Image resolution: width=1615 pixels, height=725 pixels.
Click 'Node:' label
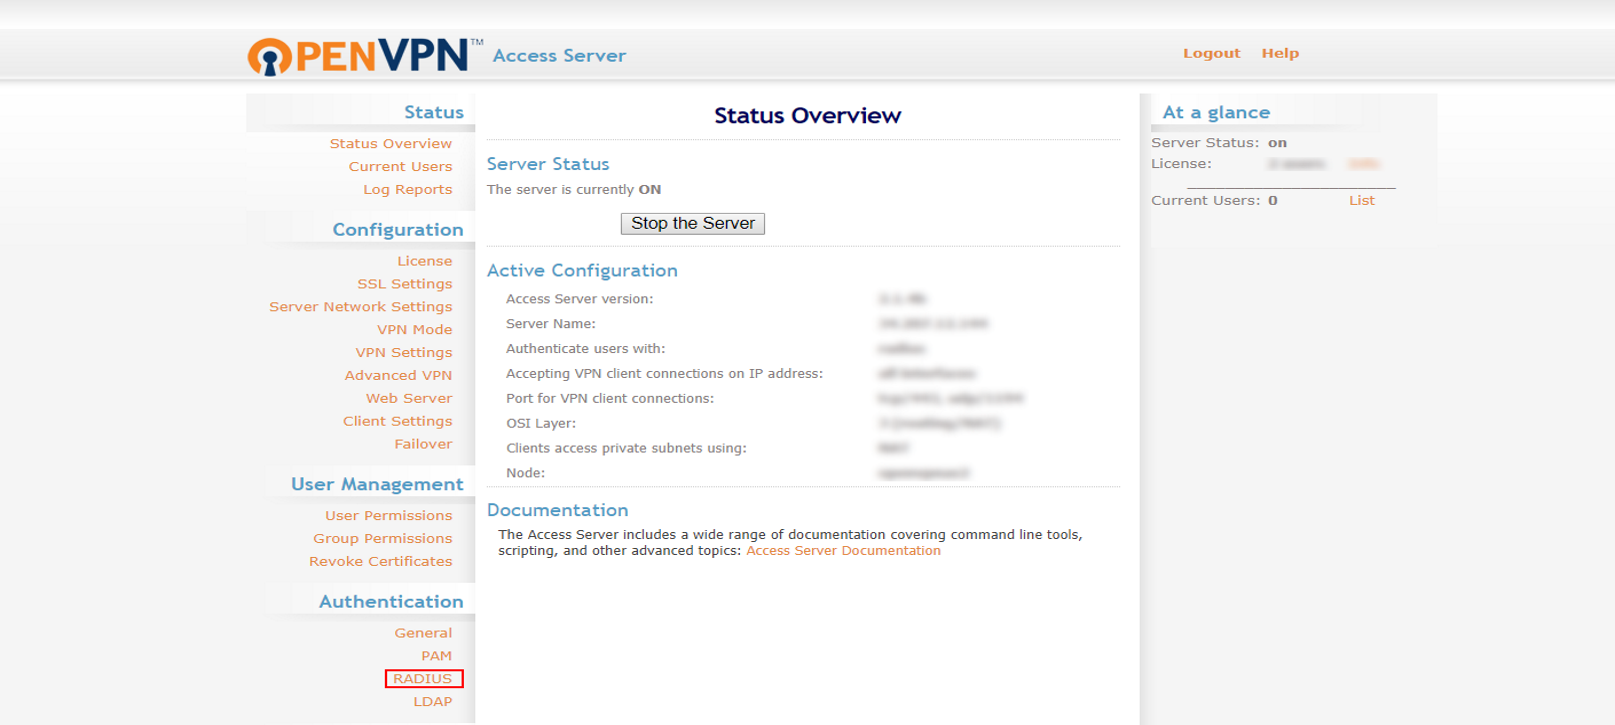pyautogui.click(x=526, y=473)
